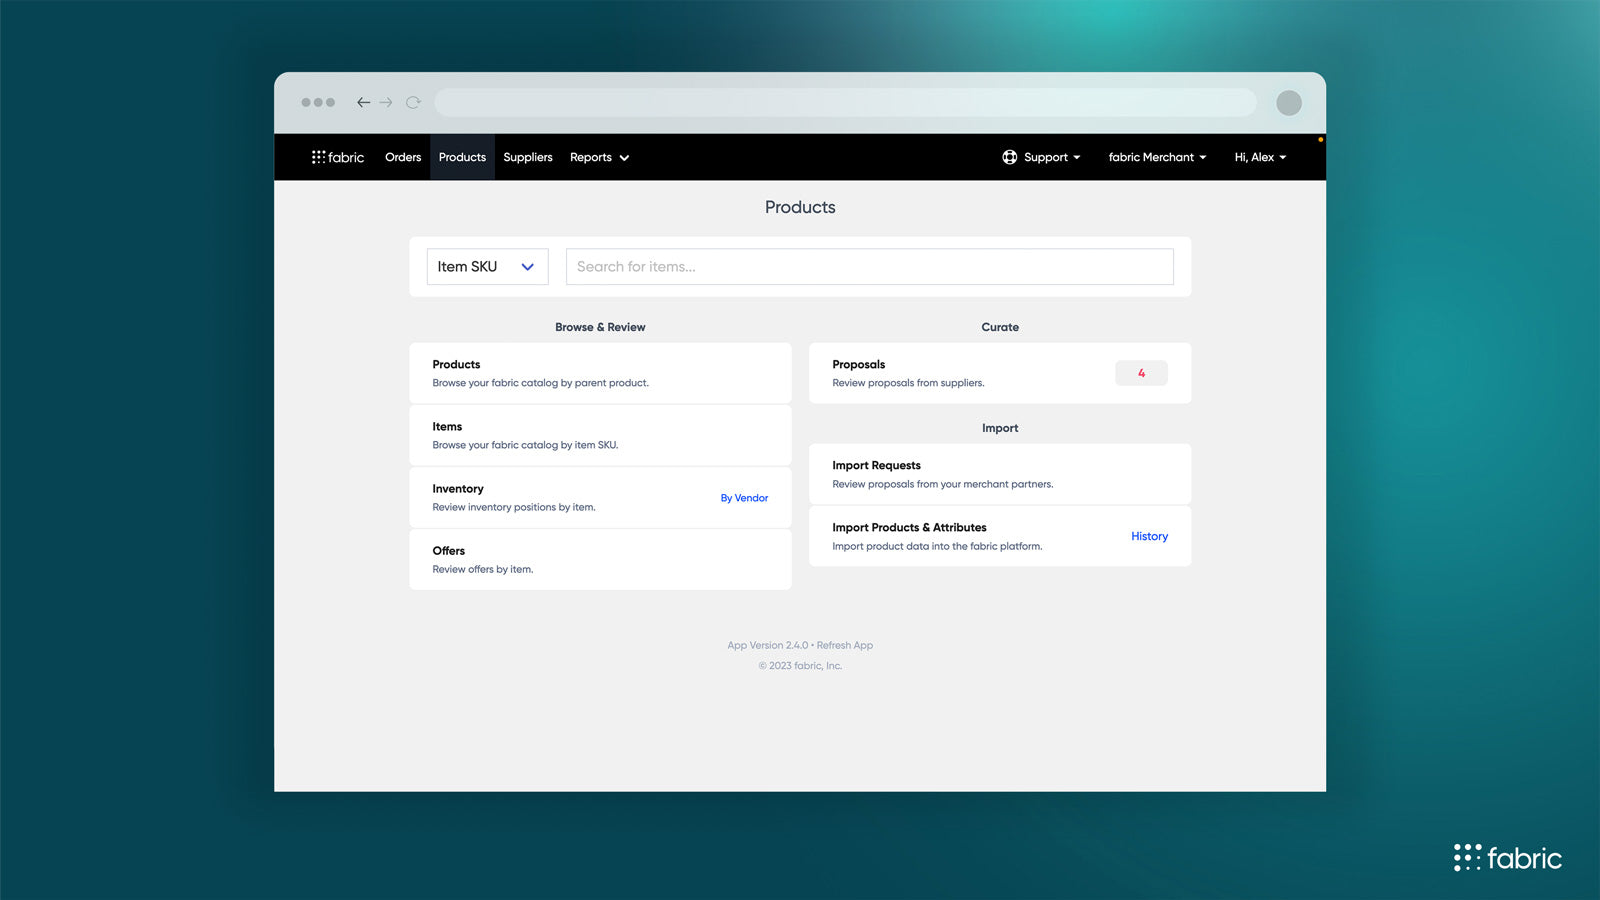Switch to the Suppliers nav item

[x=528, y=157]
